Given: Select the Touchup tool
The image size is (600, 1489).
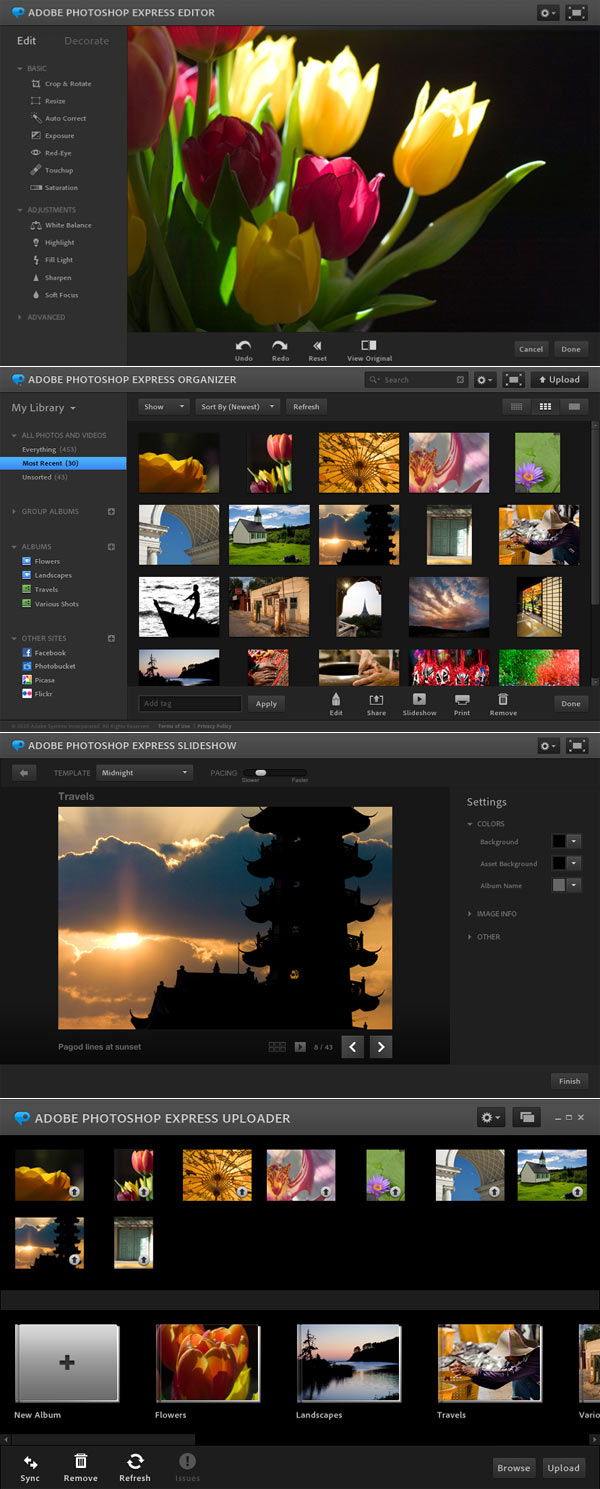Looking at the screenshot, I should click(58, 170).
